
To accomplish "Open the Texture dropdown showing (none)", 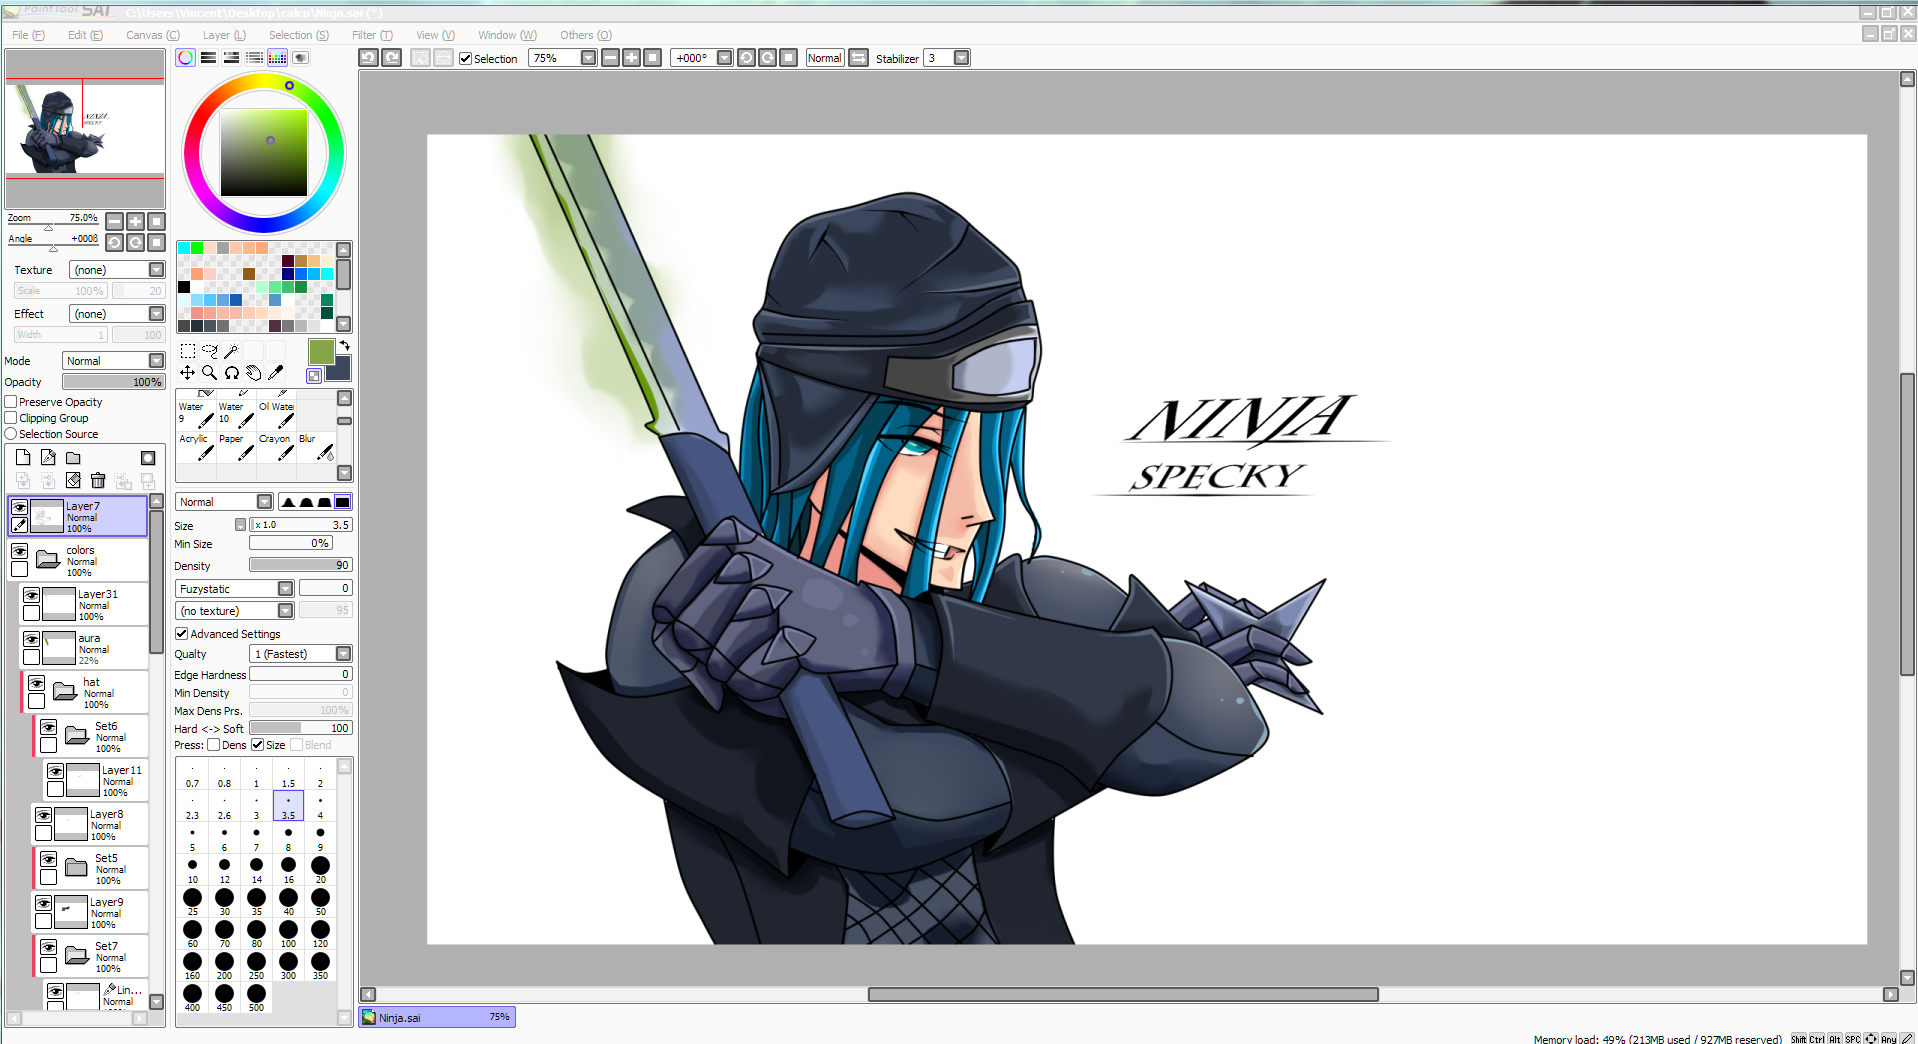I will (x=117, y=269).
